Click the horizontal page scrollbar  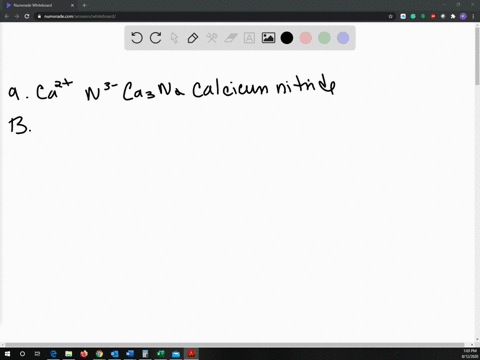click(x=234, y=345)
